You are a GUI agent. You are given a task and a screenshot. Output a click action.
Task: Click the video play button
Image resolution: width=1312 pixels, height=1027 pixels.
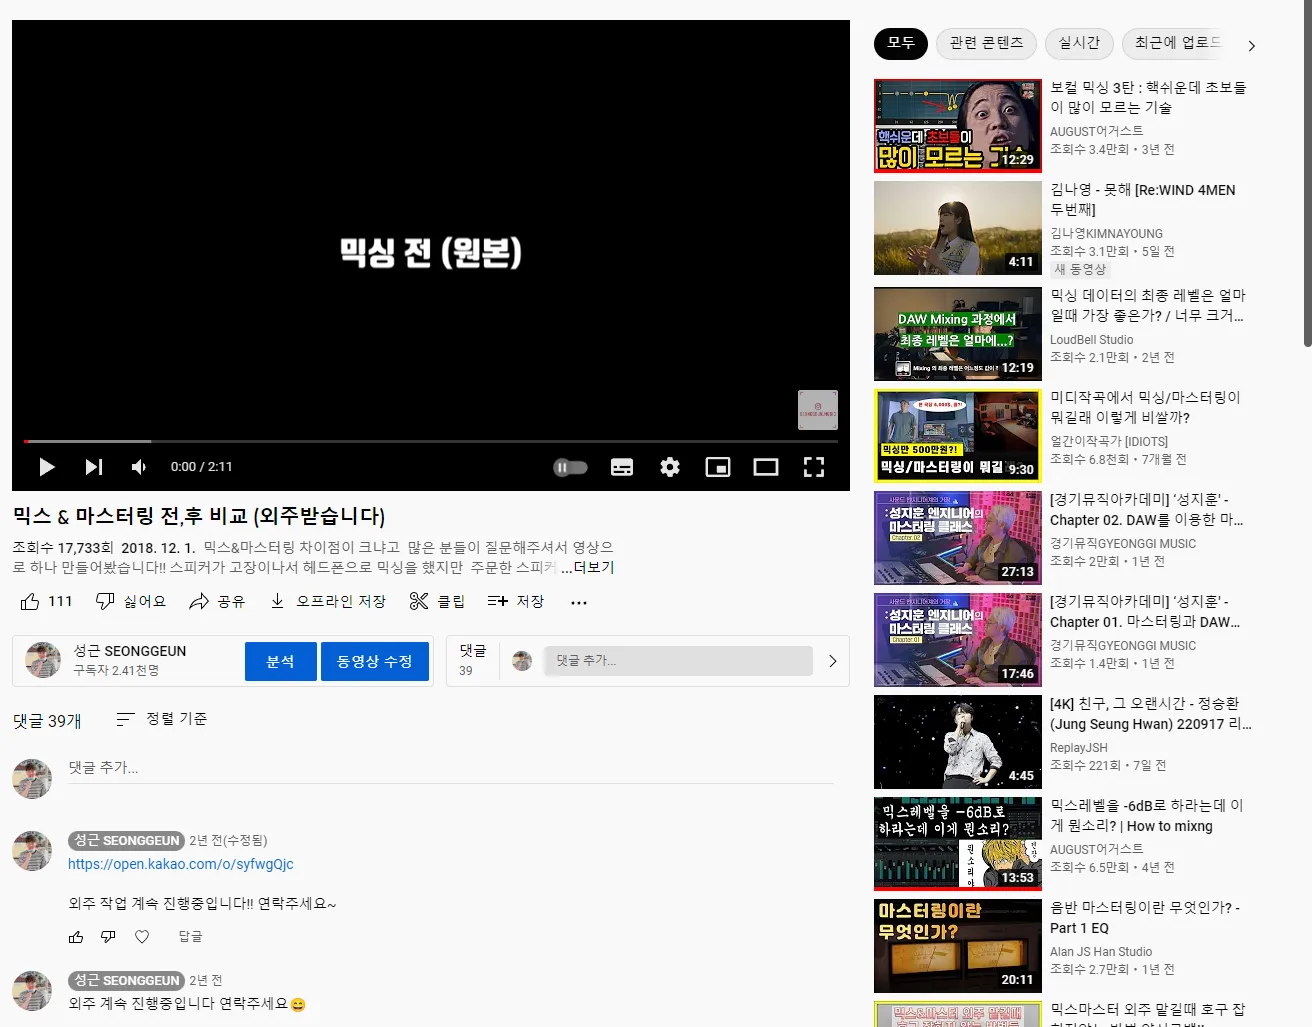tap(45, 466)
